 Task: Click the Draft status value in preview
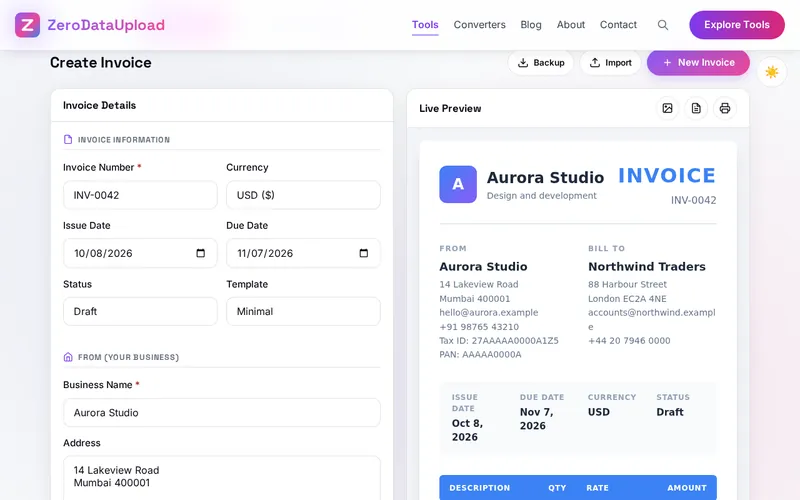click(670, 412)
